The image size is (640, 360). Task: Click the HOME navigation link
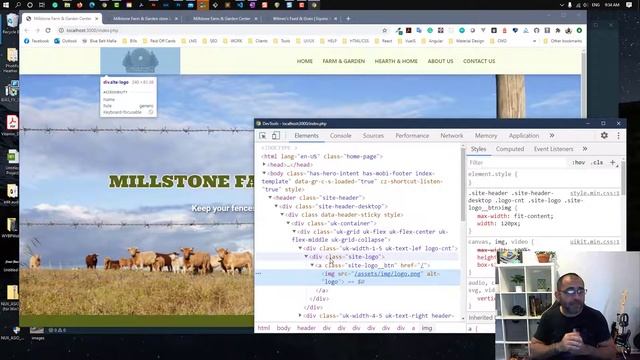point(304,61)
